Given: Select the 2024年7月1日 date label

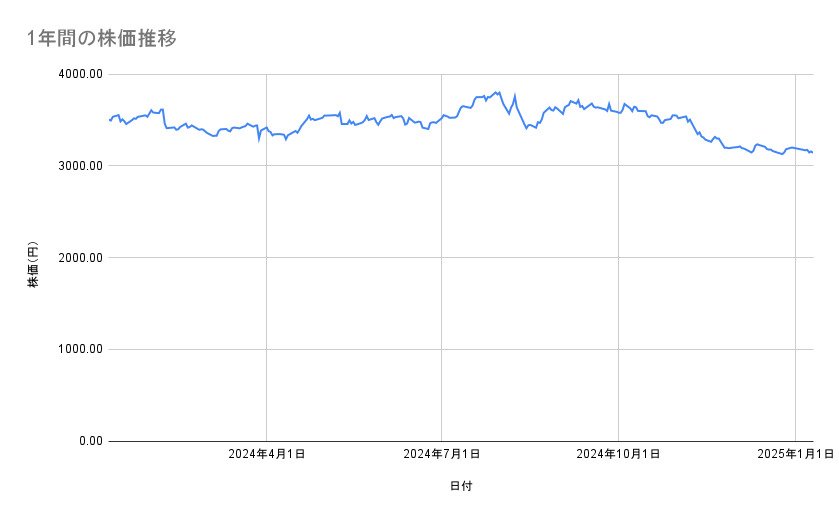Looking at the screenshot, I should click(441, 455).
